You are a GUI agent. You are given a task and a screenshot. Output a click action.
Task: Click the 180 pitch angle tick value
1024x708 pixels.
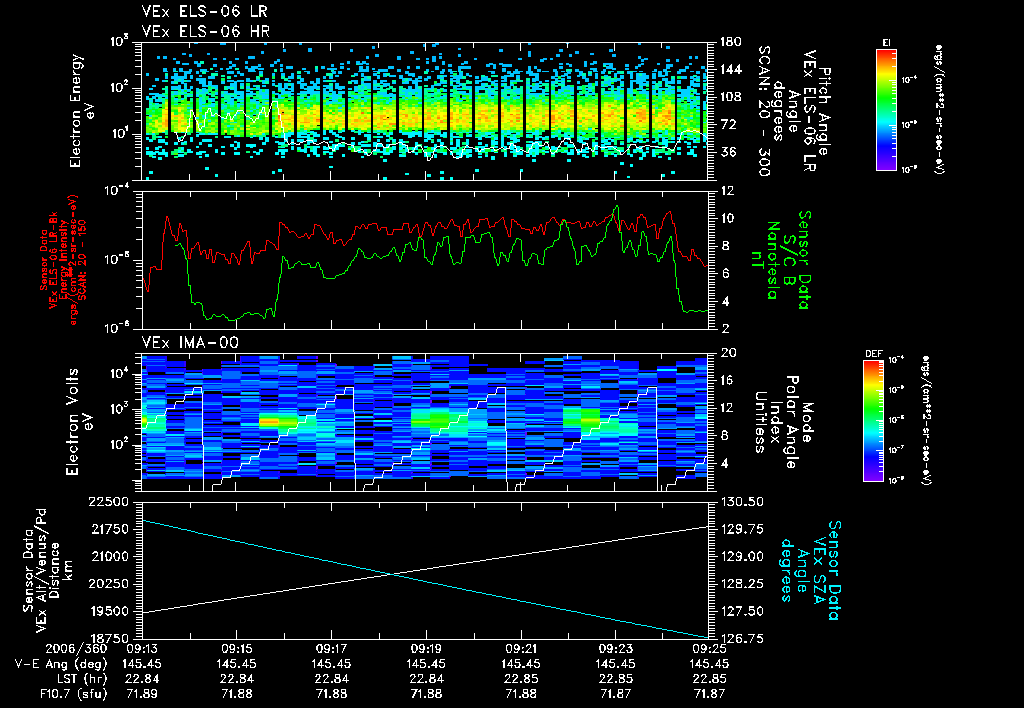731,42
